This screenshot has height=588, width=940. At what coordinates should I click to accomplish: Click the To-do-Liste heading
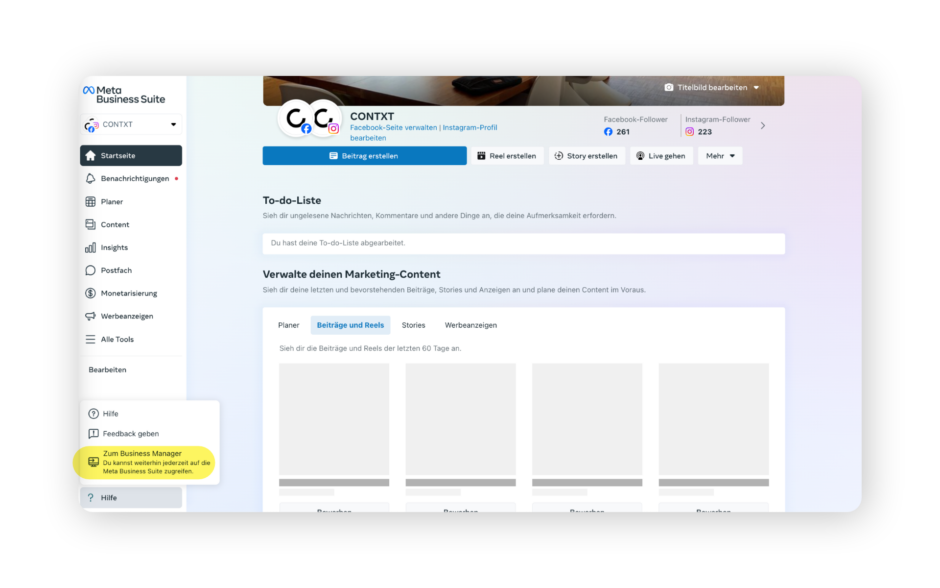coord(292,200)
